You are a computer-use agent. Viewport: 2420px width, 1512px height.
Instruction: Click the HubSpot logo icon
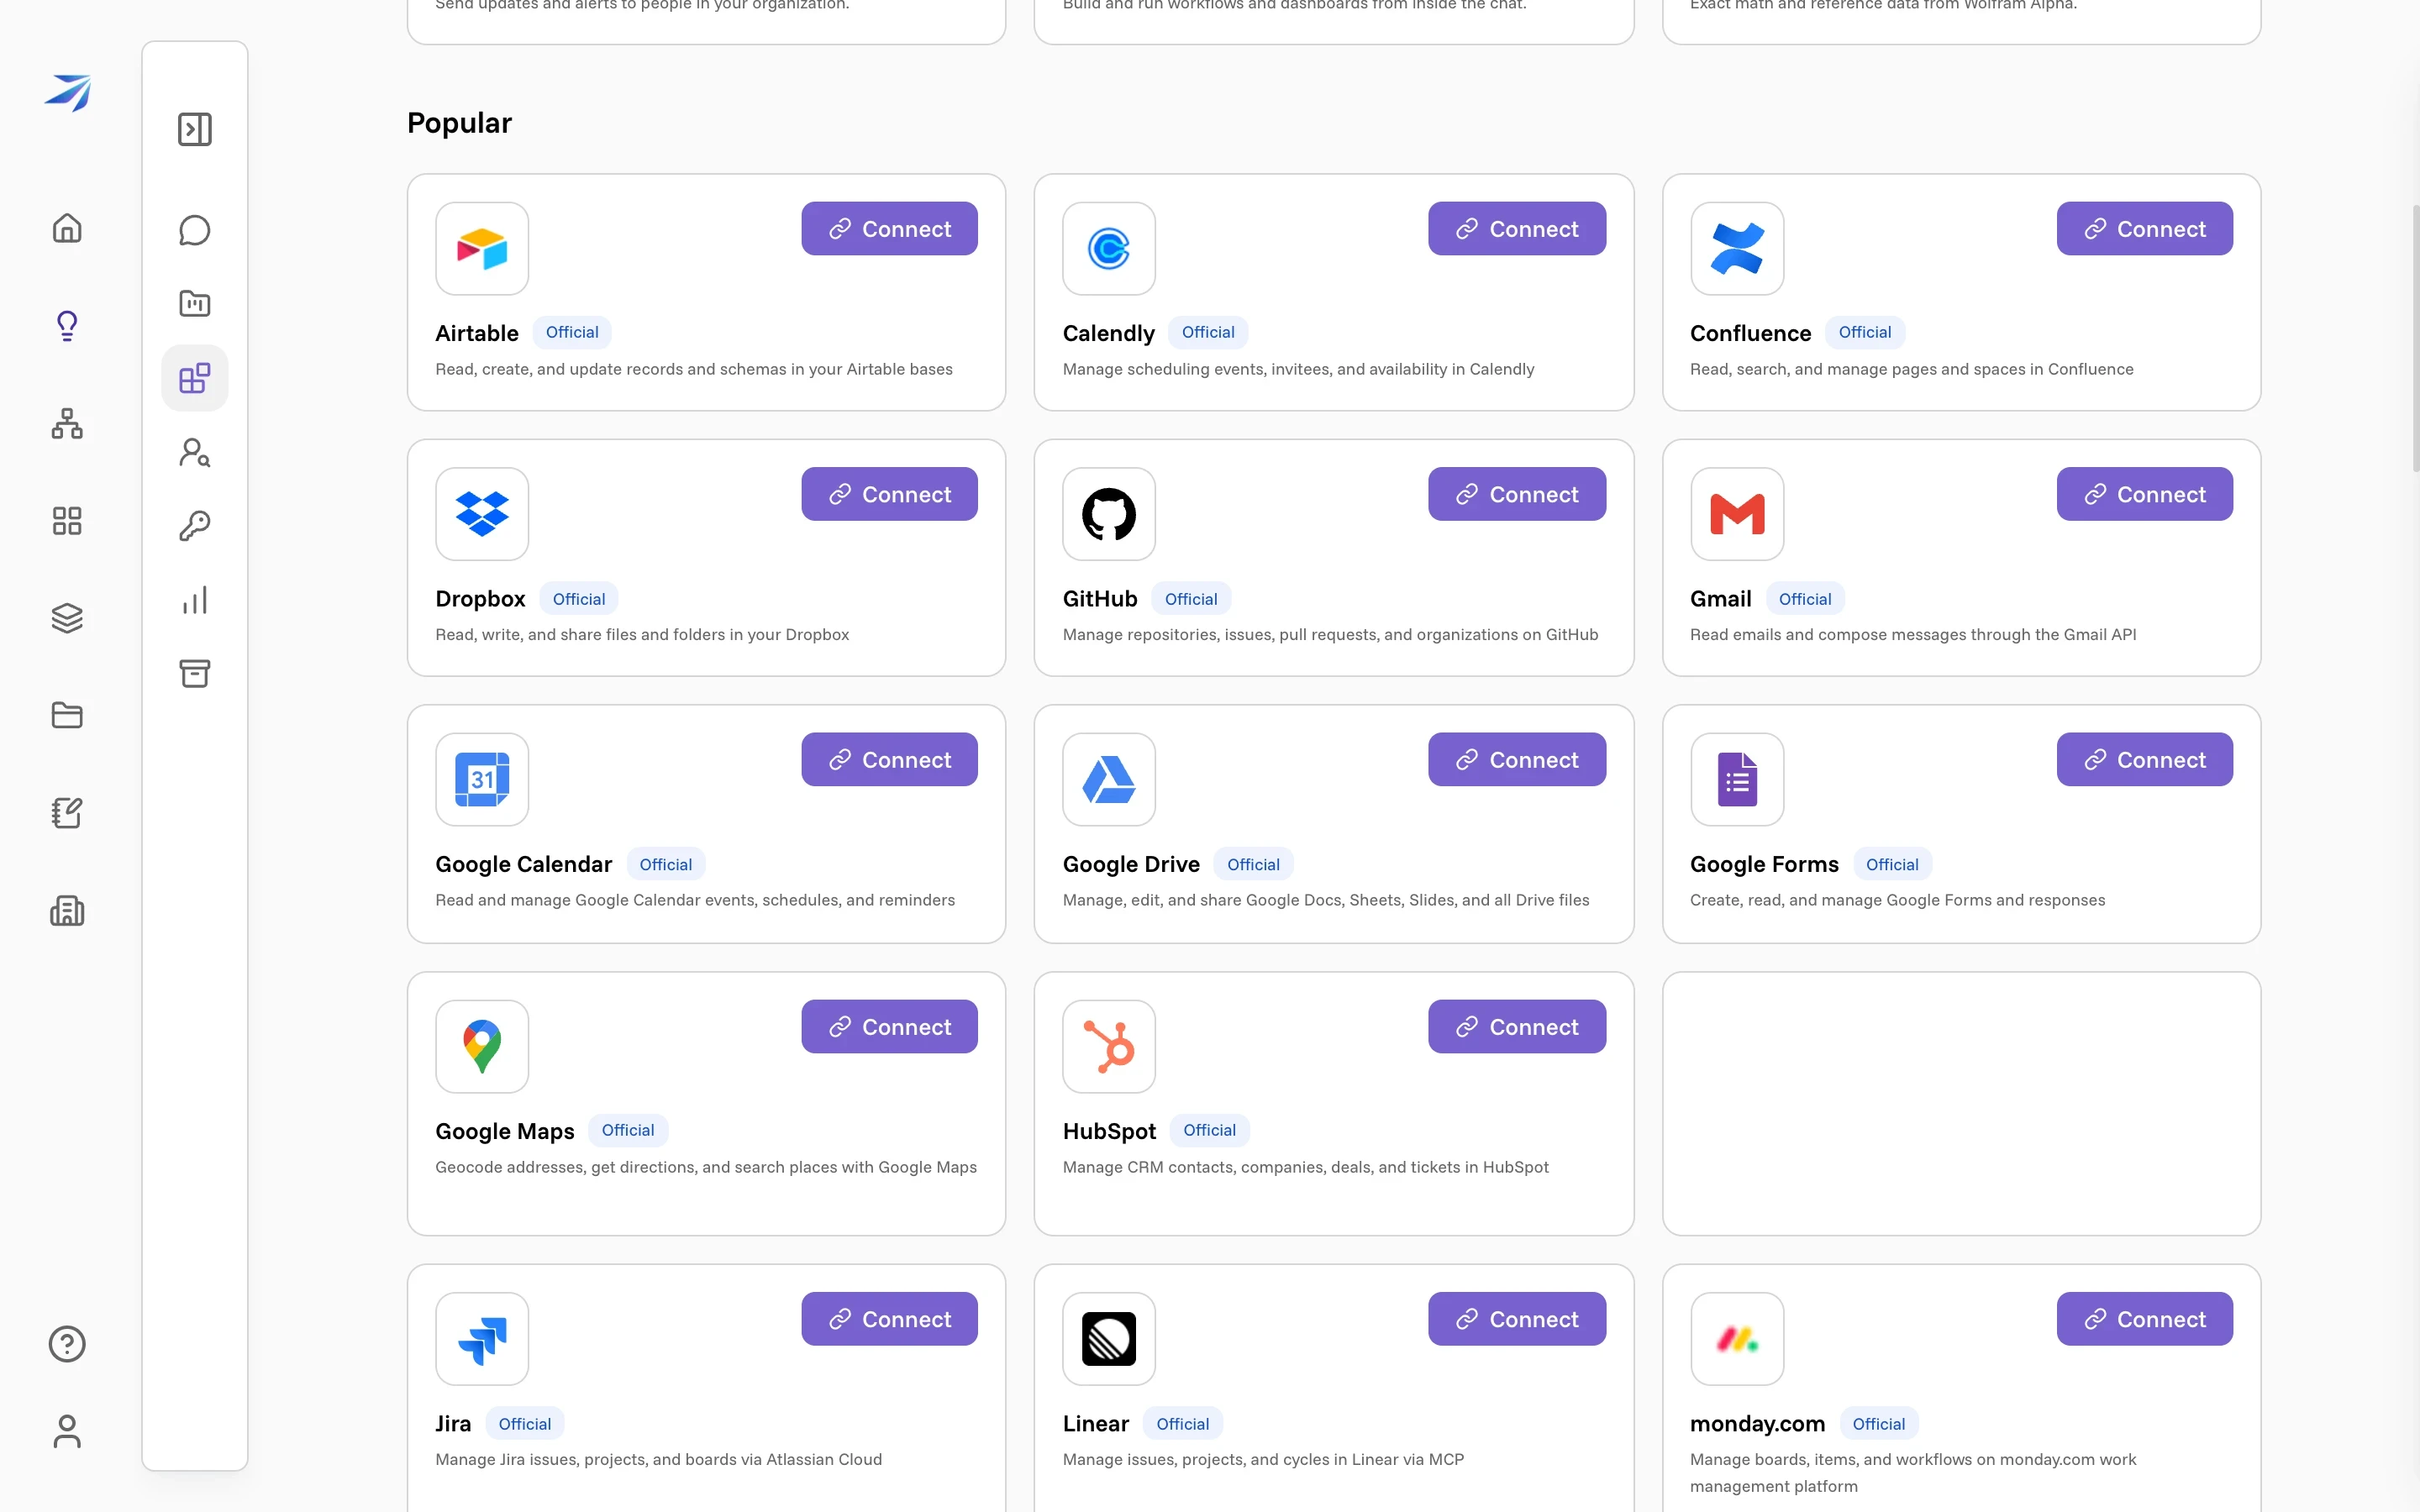pos(1109,1047)
